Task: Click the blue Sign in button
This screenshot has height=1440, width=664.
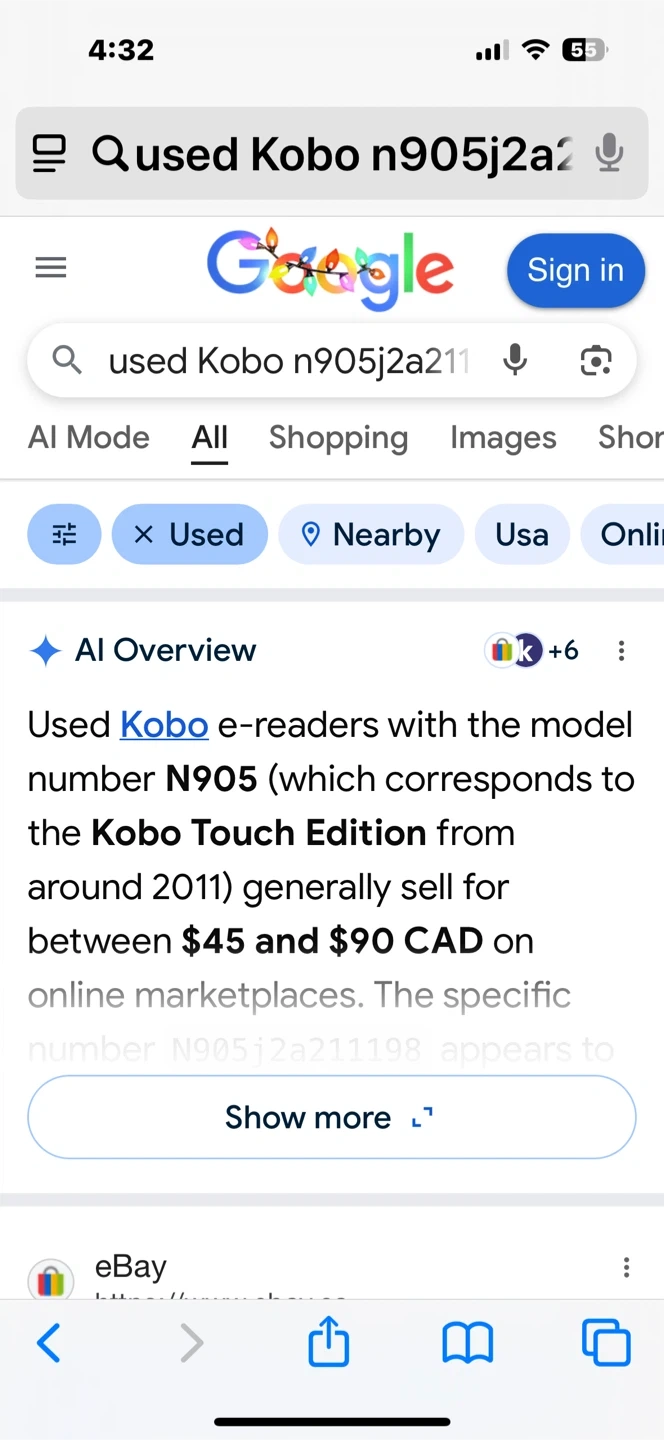Action: [575, 271]
